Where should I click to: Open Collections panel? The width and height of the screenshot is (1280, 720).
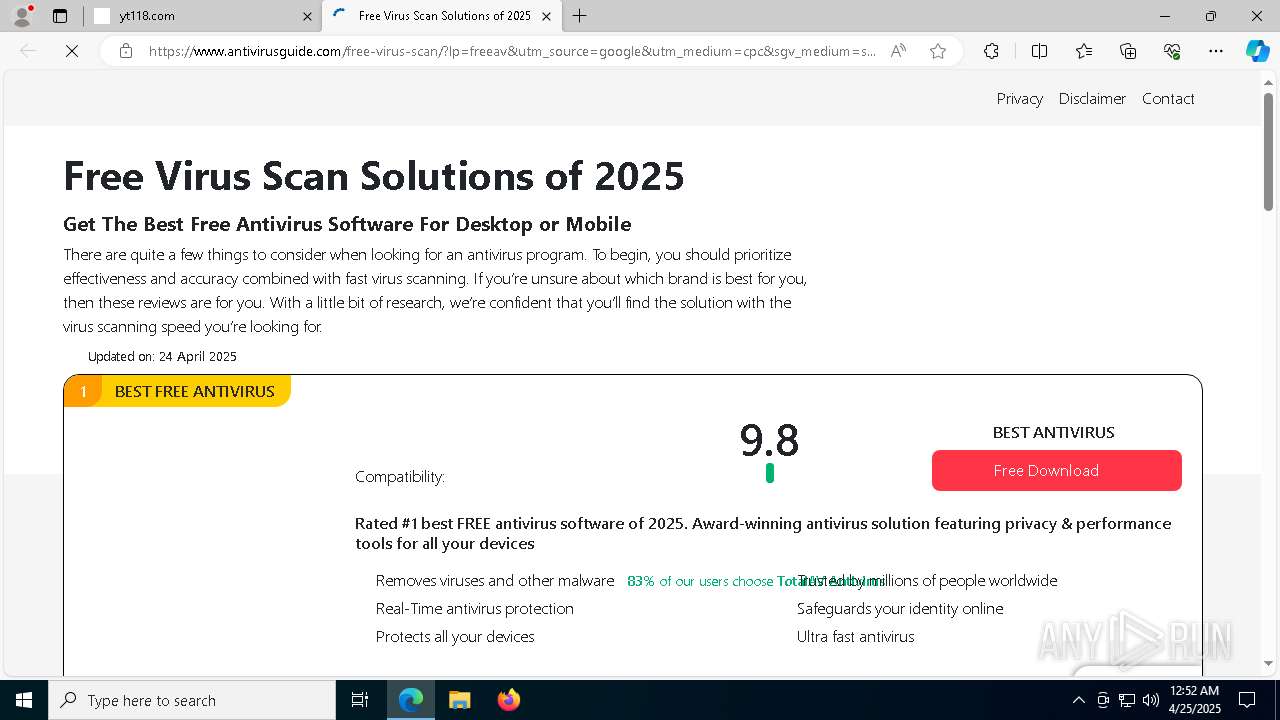1128,51
